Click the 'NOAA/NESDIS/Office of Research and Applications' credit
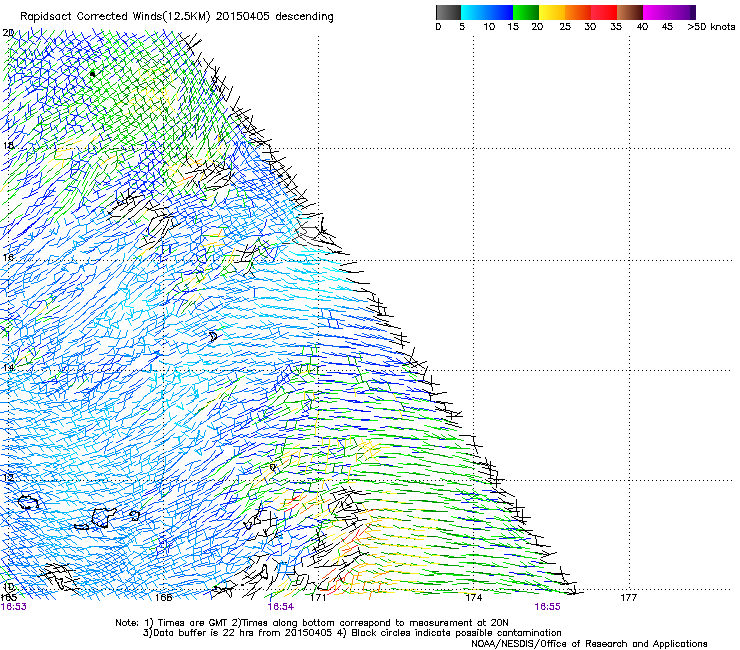The width and height of the screenshot is (740, 650). click(589, 644)
